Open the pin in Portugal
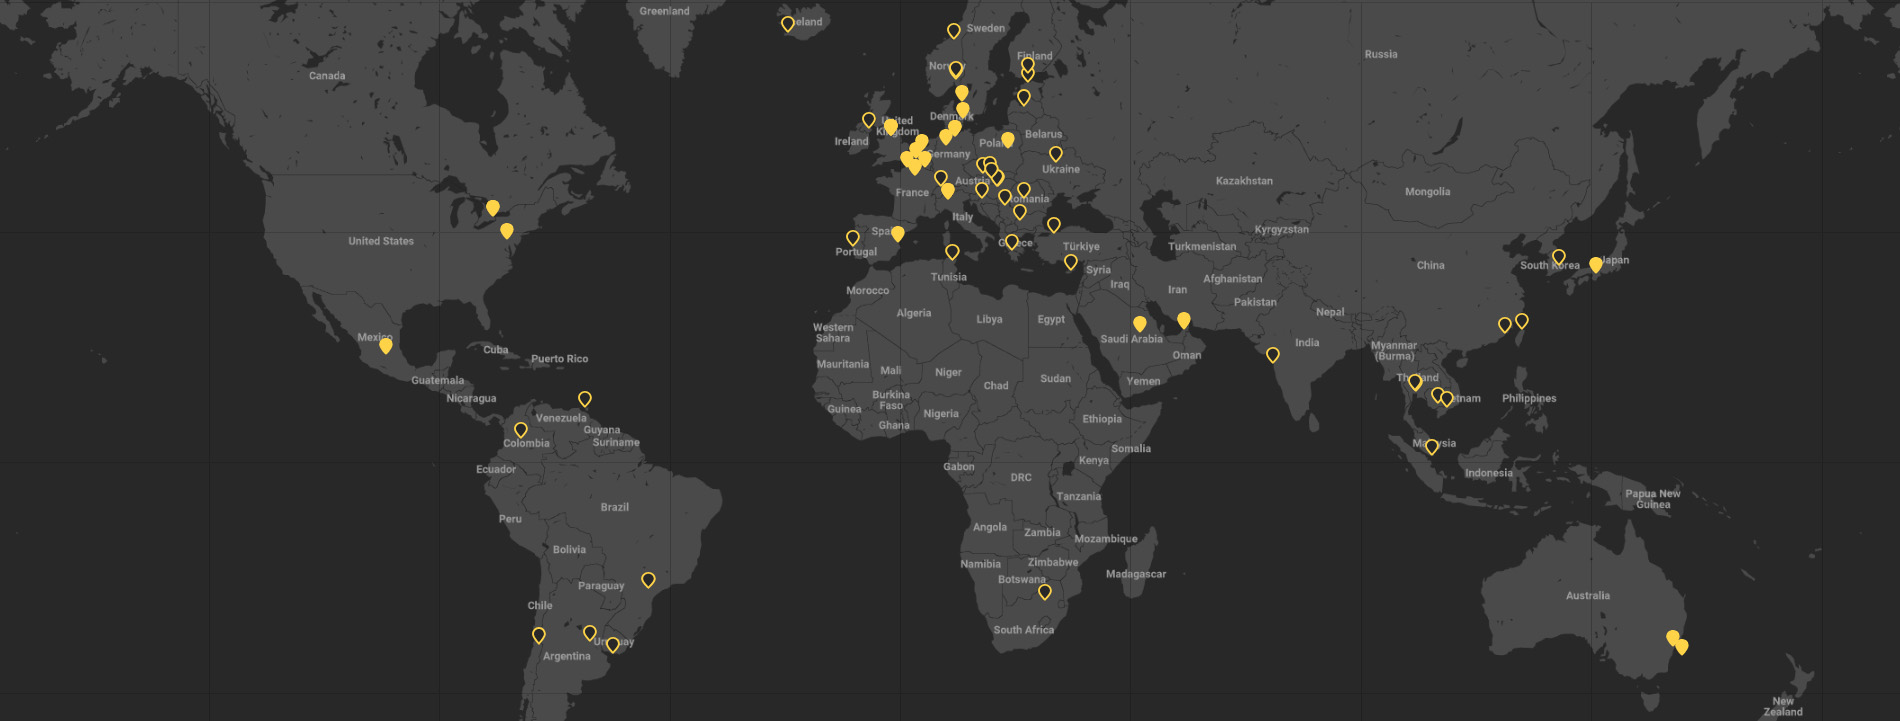The height and width of the screenshot is (721, 1900). tap(853, 238)
